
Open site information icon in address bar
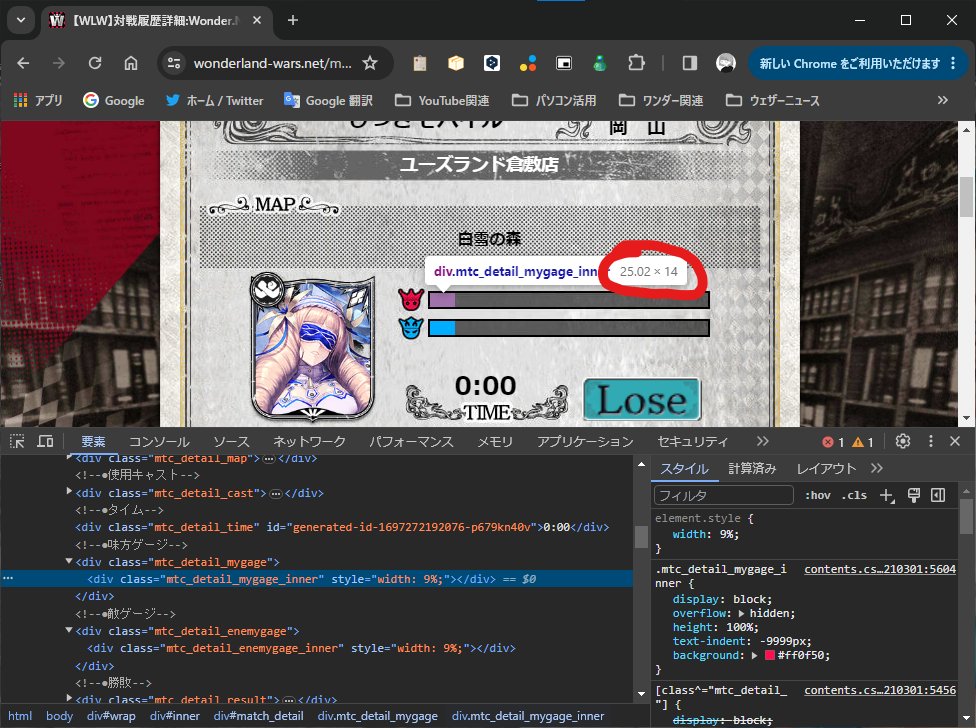[x=174, y=63]
